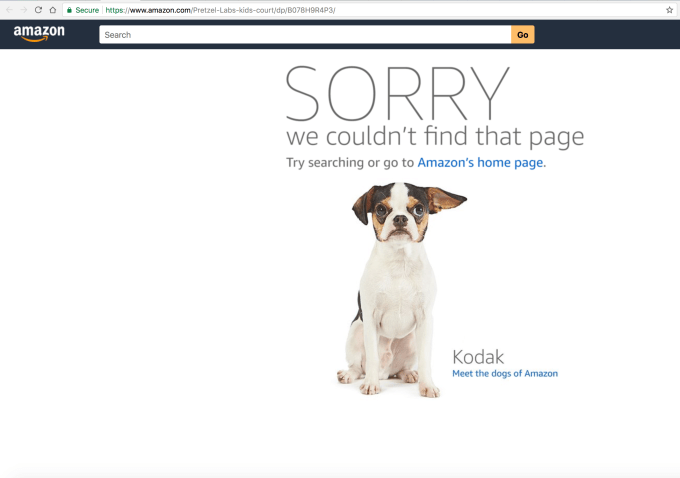Click the www.amazon.com domain in the address bar

pyautogui.click(x=160, y=10)
